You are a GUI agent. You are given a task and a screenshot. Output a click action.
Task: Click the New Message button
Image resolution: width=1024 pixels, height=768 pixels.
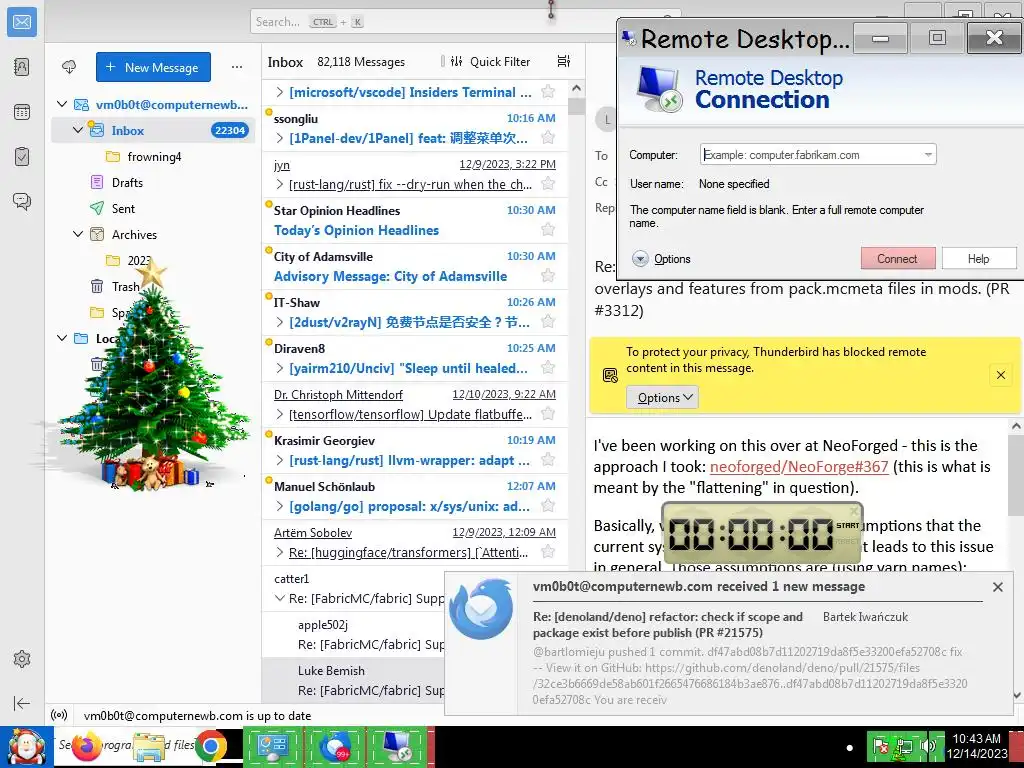[153, 67]
